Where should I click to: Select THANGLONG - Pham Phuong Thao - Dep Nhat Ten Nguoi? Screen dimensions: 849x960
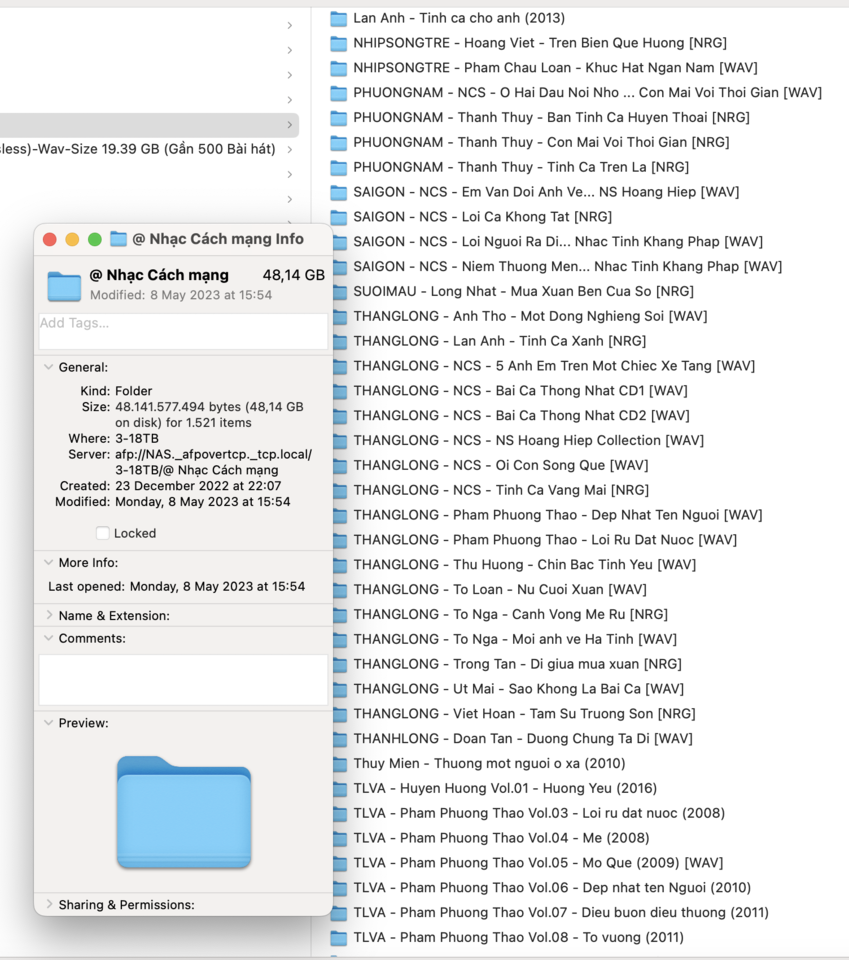point(558,515)
